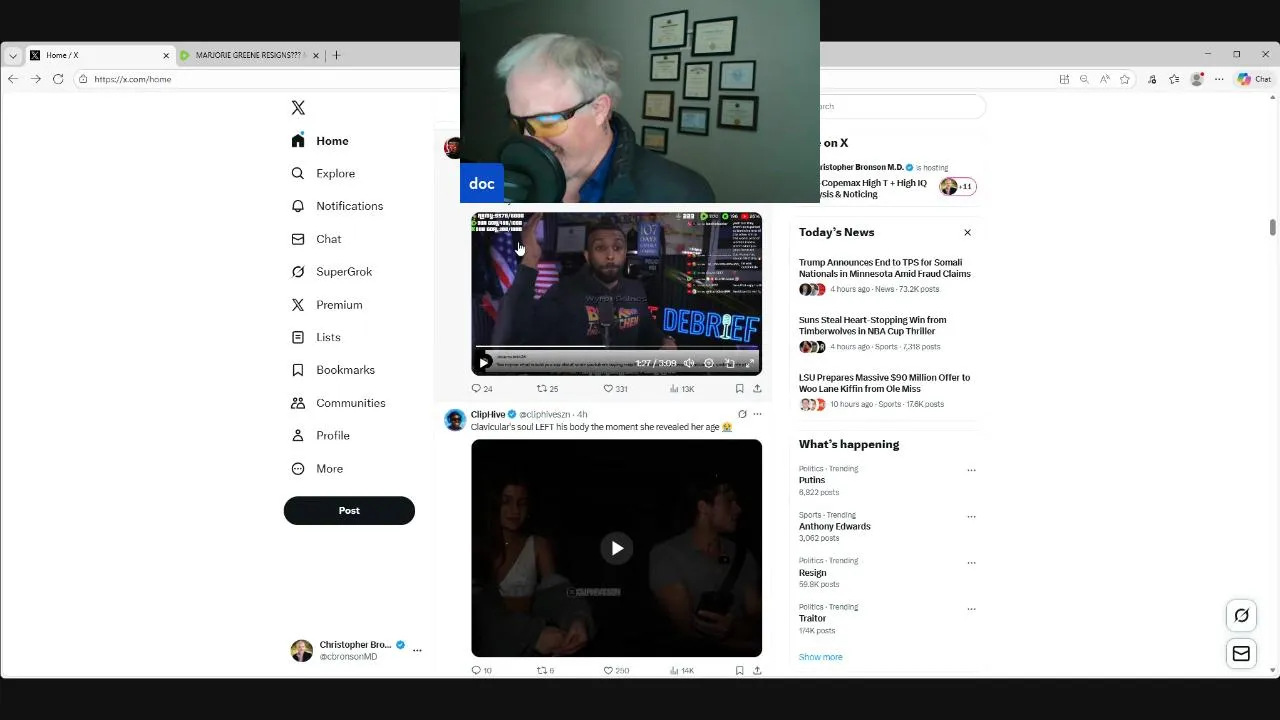Open the tab actions dropdown in the title bar
1280x720 pixels.
[x=13, y=56]
